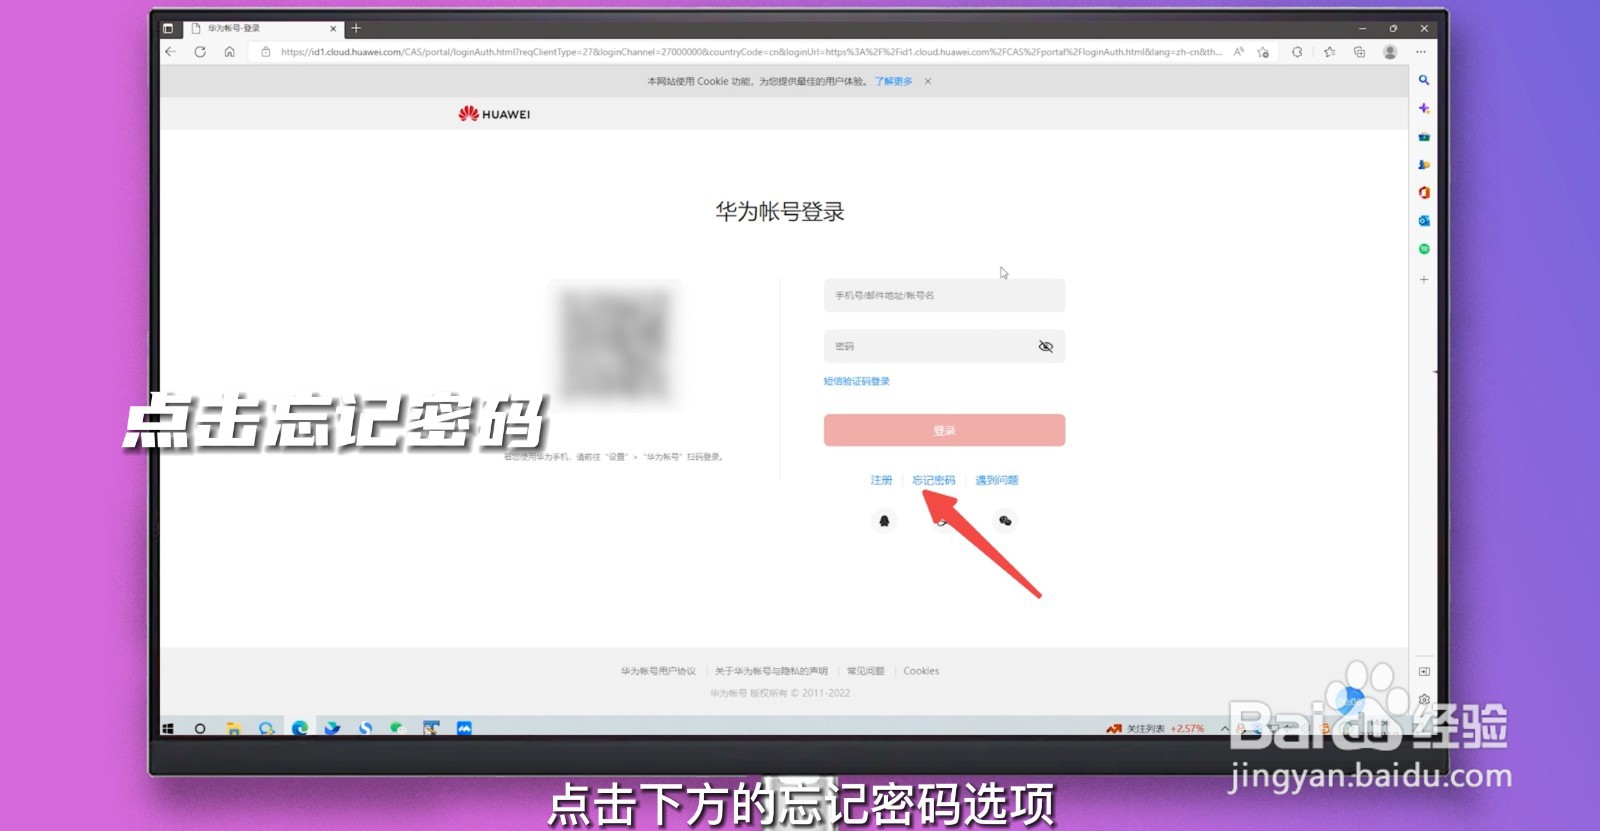Sign in with the WeChat icon
Screen dimensions: 1600x831
click(1005, 520)
